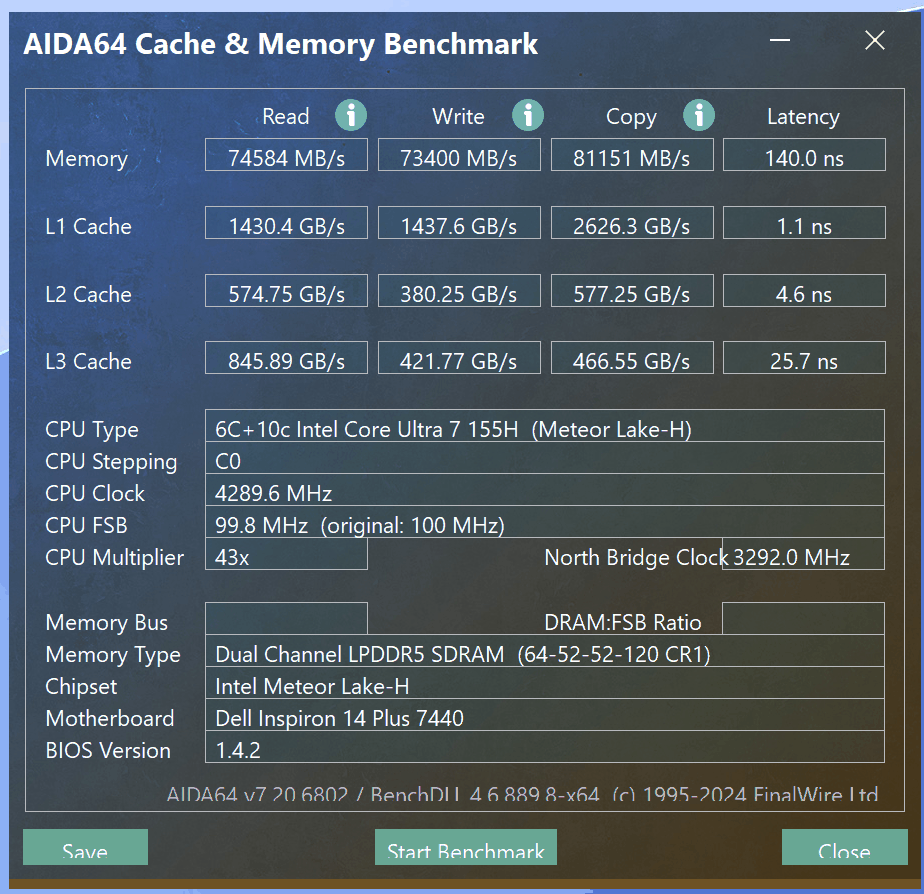Select the Memory Write result field
The image size is (924, 894).
tap(459, 156)
